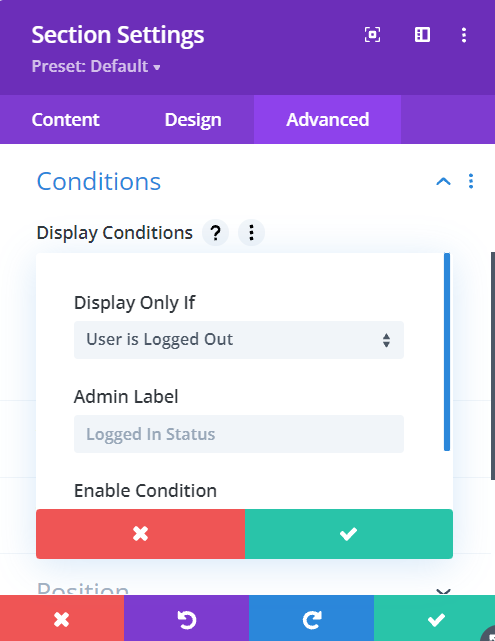Save section settings with bottom green check
The height and width of the screenshot is (641, 495).
pyautogui.click(x=435, y=619)
